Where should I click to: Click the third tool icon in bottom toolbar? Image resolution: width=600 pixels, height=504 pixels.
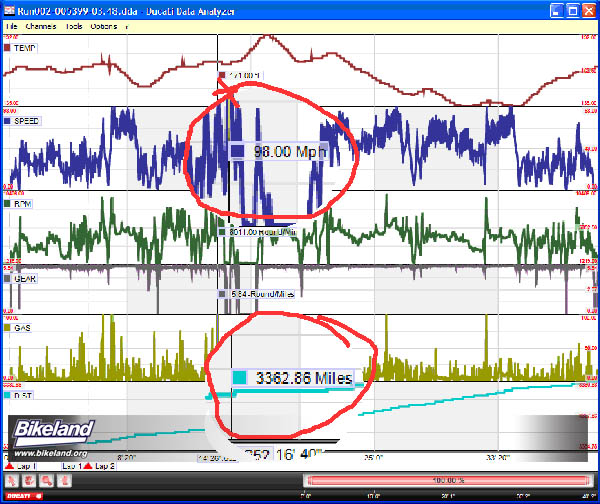(x=46, y=480)
